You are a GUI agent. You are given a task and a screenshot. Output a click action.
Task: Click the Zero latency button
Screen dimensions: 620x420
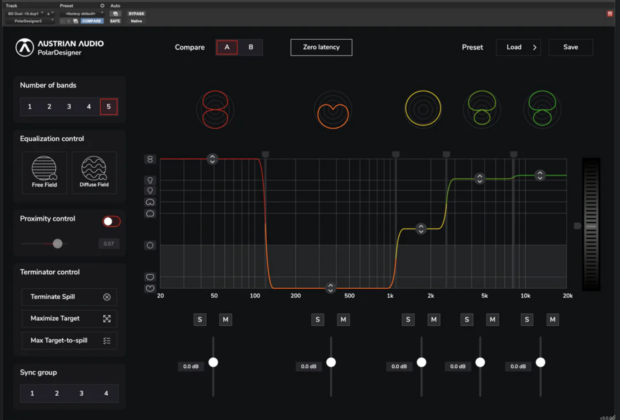(x=321, y=47)
